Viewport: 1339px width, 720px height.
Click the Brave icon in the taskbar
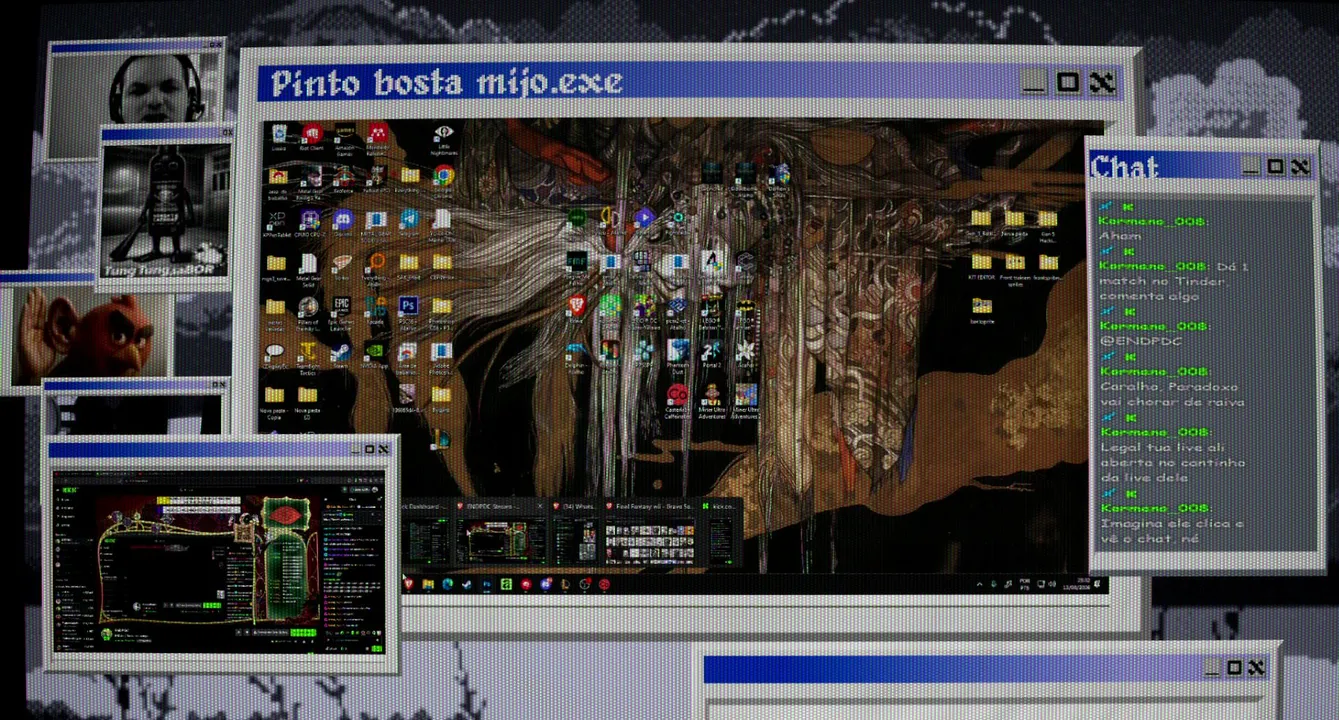point(408,584)
